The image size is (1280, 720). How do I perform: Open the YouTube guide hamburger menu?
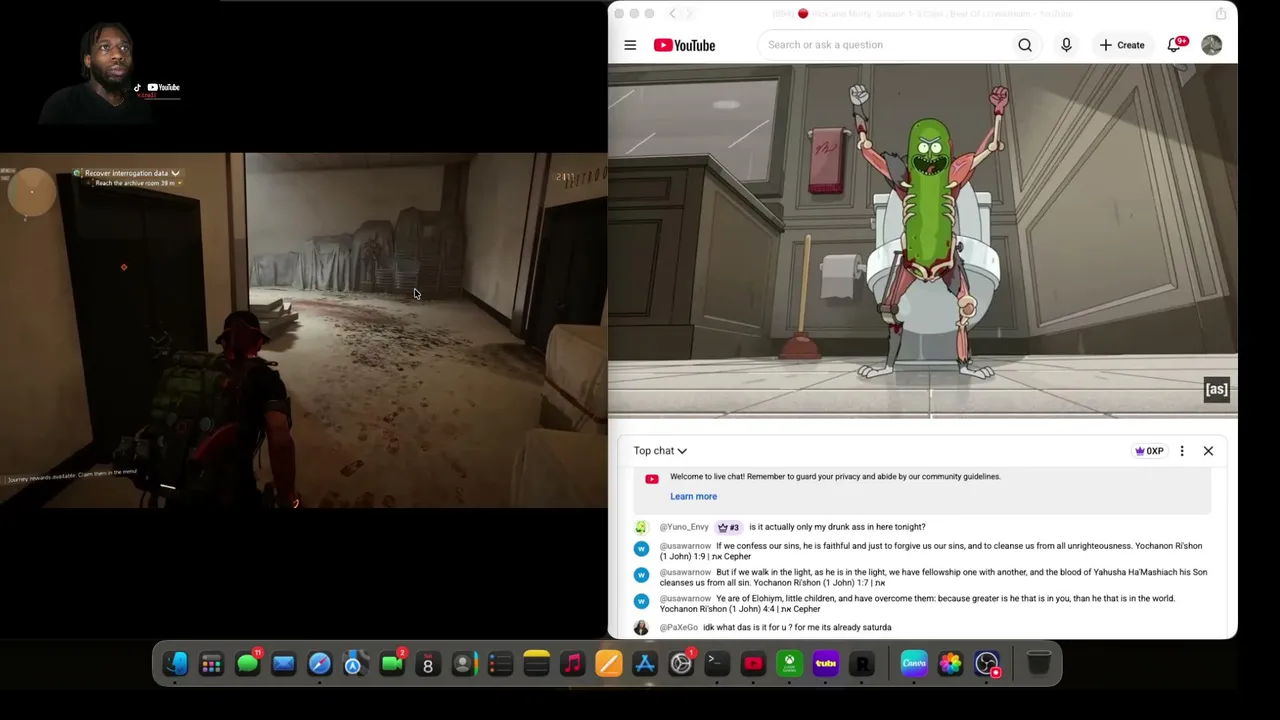coord(630,45)
